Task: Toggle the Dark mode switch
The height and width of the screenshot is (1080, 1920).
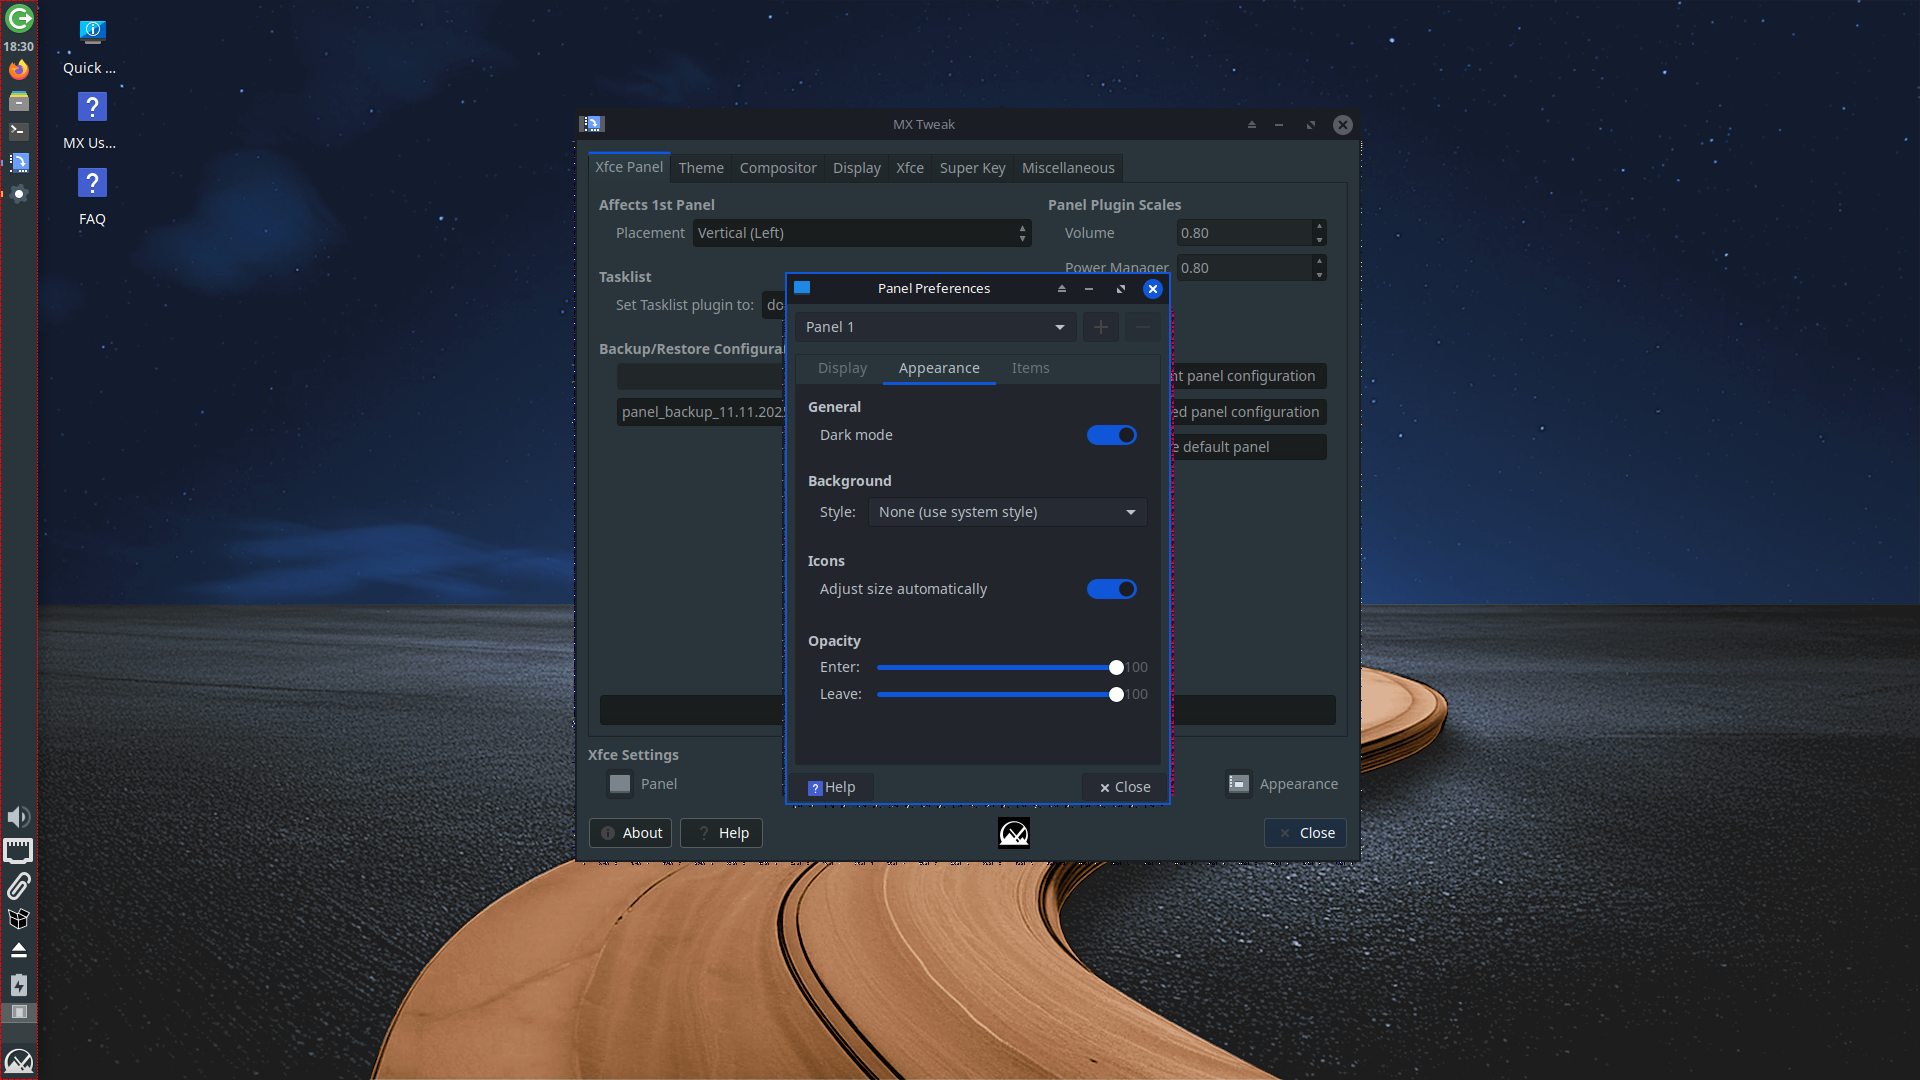Action: [1112, 435]
